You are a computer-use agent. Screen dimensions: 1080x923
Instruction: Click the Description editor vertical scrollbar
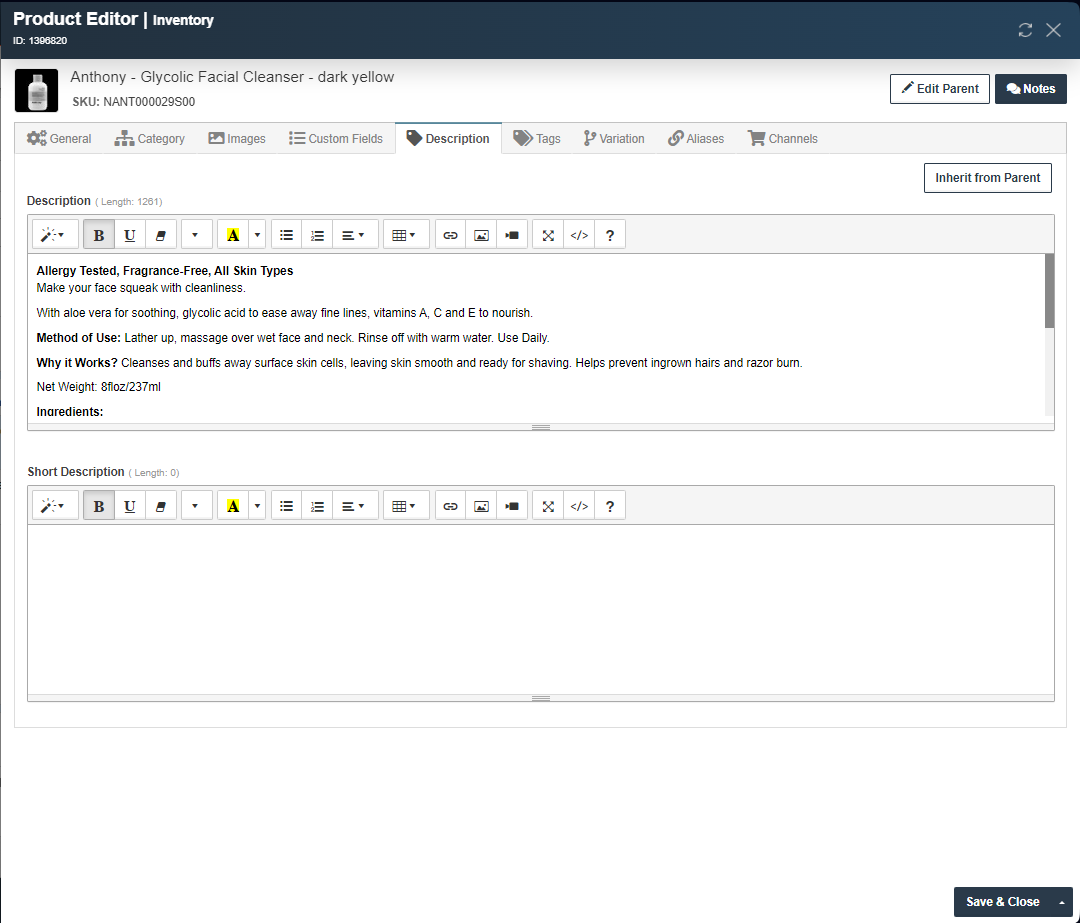(1050, 291)
